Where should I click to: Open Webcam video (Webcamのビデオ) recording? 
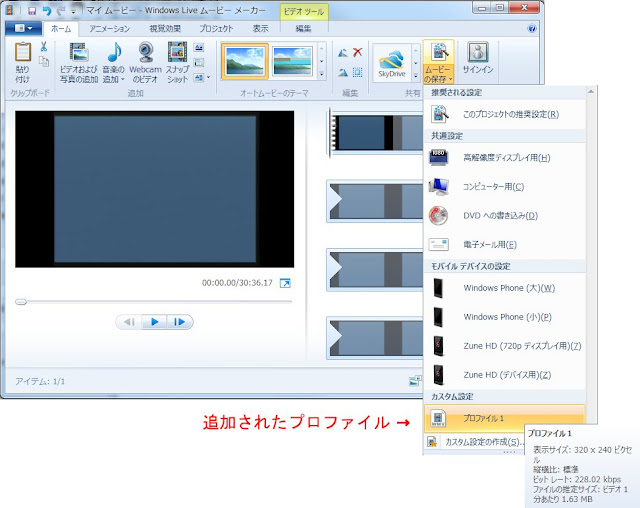pyautogui.click(x=145, y=62)
